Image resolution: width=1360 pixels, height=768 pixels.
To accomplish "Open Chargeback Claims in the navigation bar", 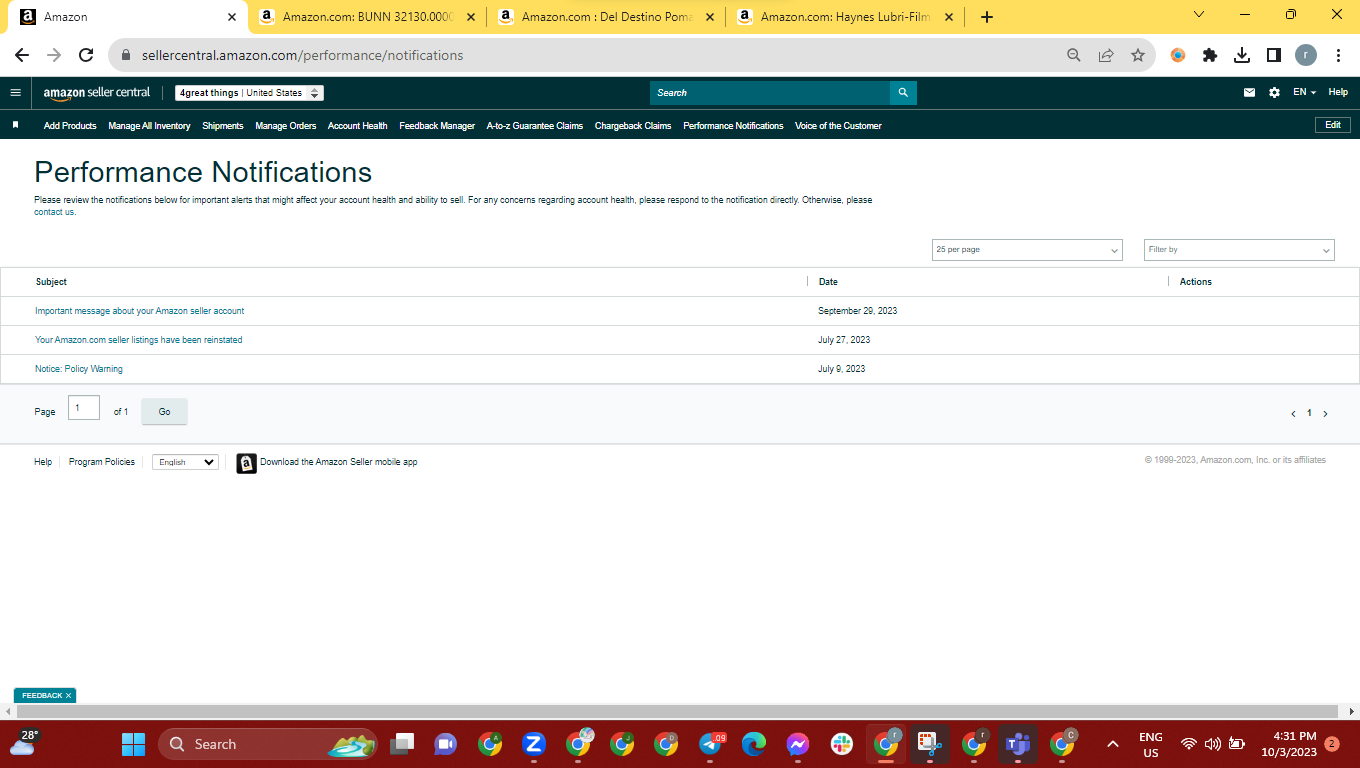I will [x=633, y=126].
